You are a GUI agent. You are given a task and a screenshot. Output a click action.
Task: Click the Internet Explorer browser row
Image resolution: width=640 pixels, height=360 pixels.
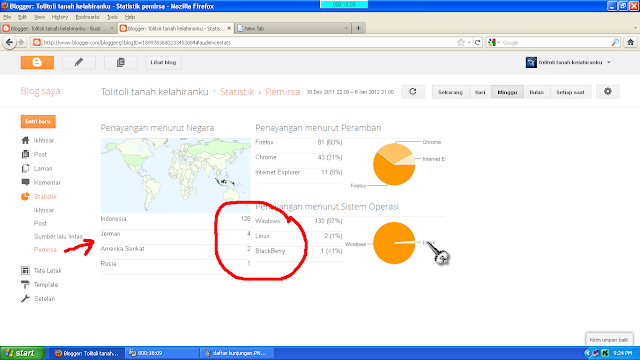[x=299, y=173]
